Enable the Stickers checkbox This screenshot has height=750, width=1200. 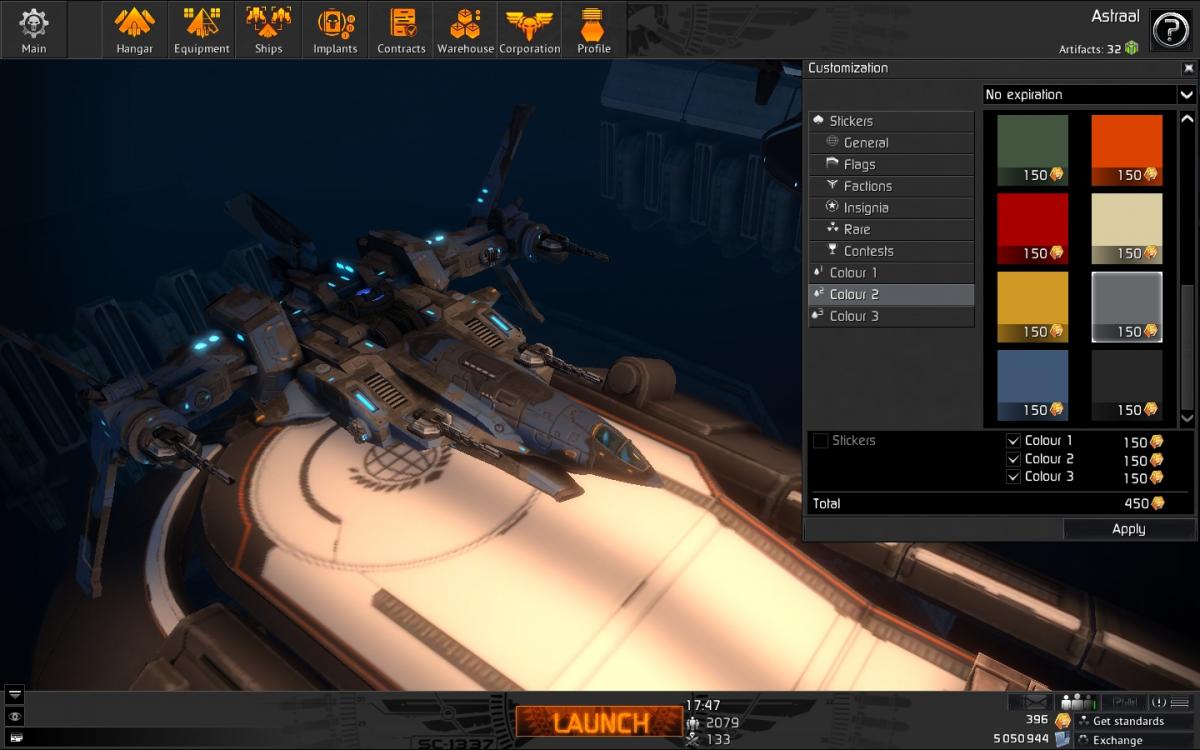[x=820, y=441]
